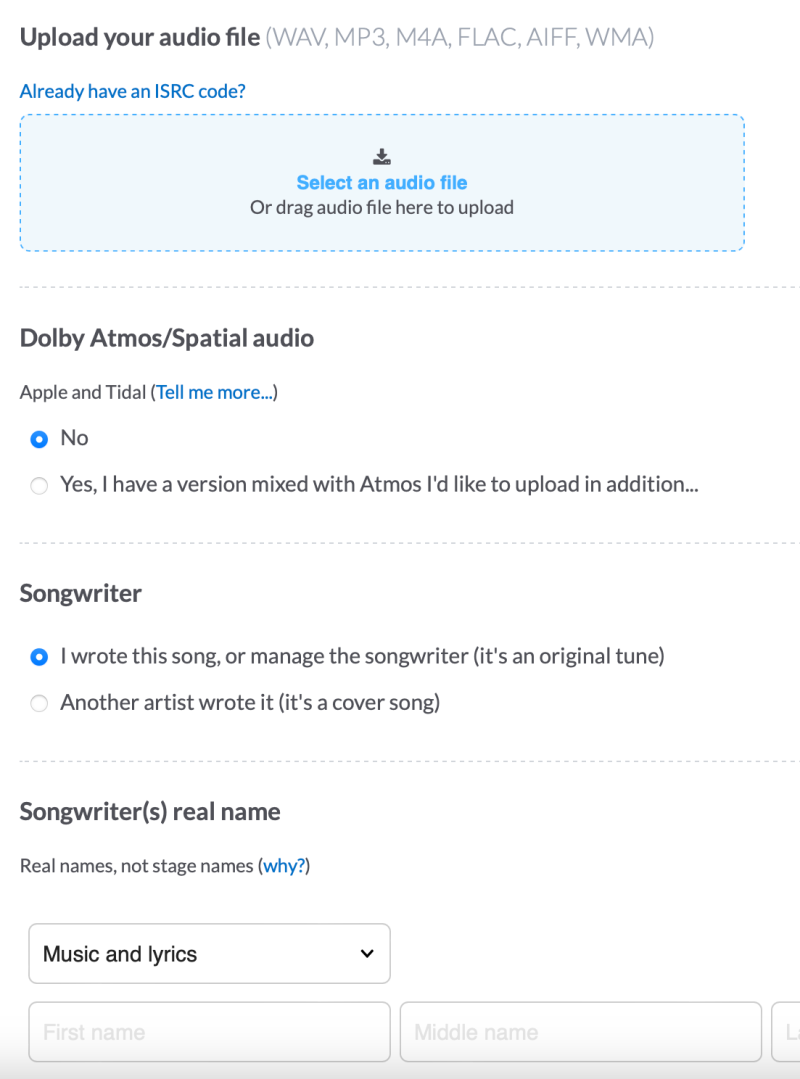Choose Another artist wrote it (cover song)
This screenshot has height=1079, width=800.
(39, 703)
